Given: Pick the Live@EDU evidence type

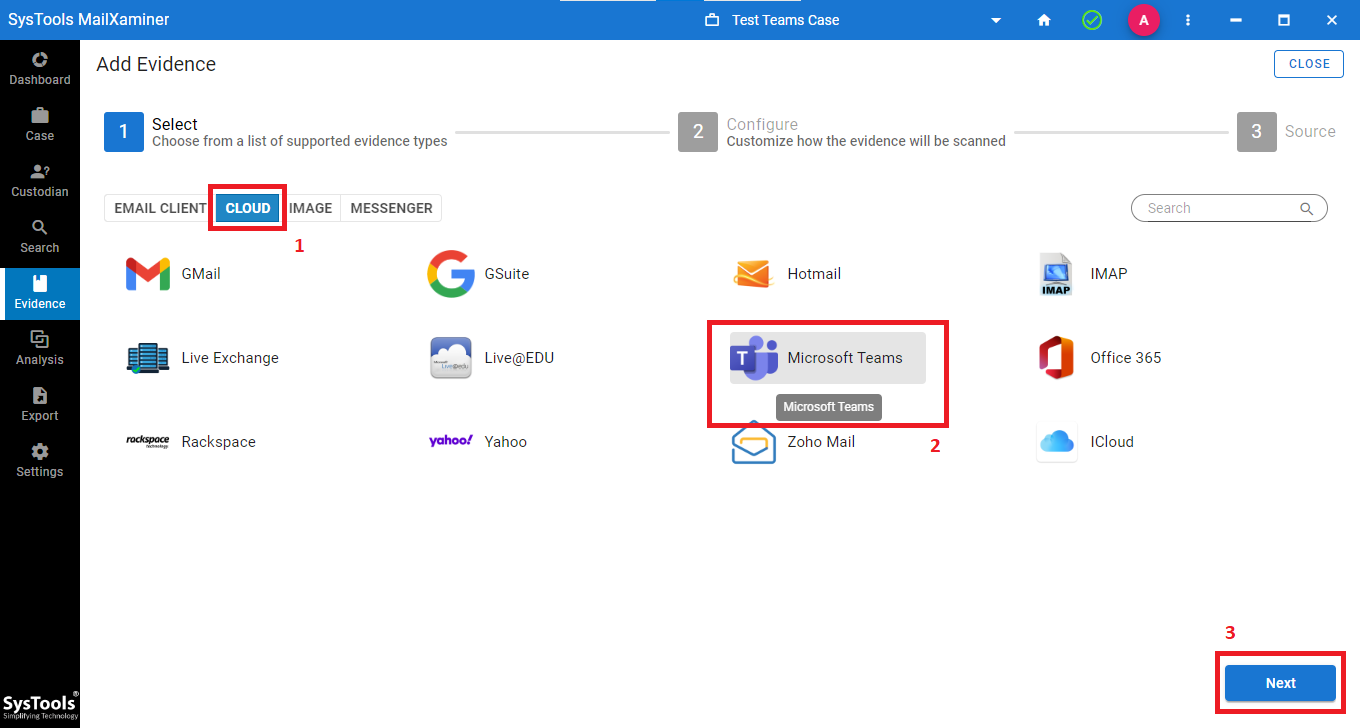Looking at the screenshot, I should [x=492, y=358].
